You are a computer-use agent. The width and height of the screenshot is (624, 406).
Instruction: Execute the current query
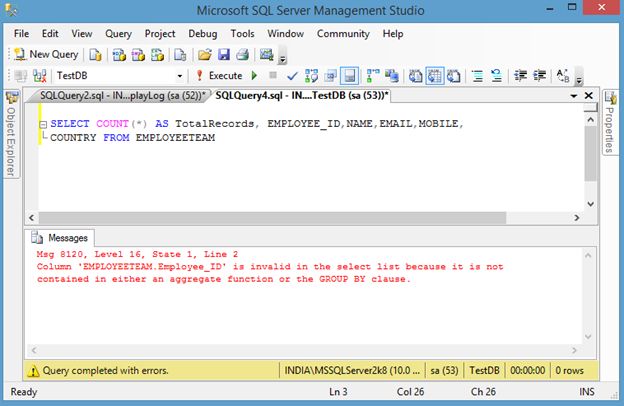coord(220,76)
